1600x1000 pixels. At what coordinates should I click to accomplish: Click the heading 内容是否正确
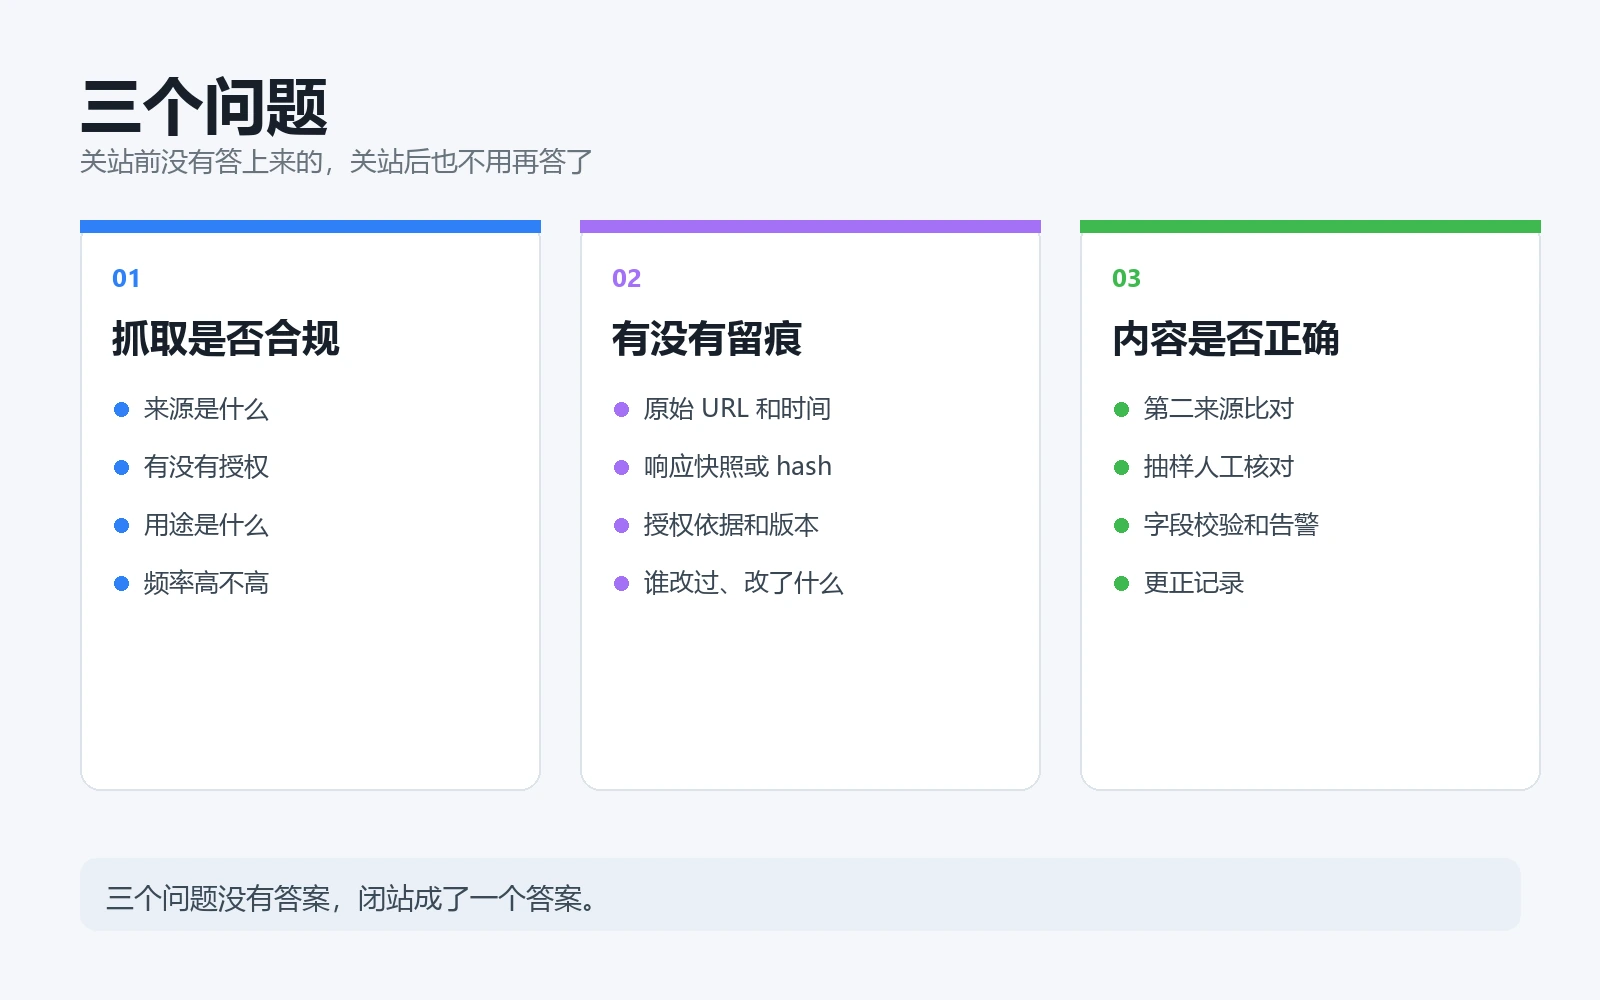tap(1226, 339)
